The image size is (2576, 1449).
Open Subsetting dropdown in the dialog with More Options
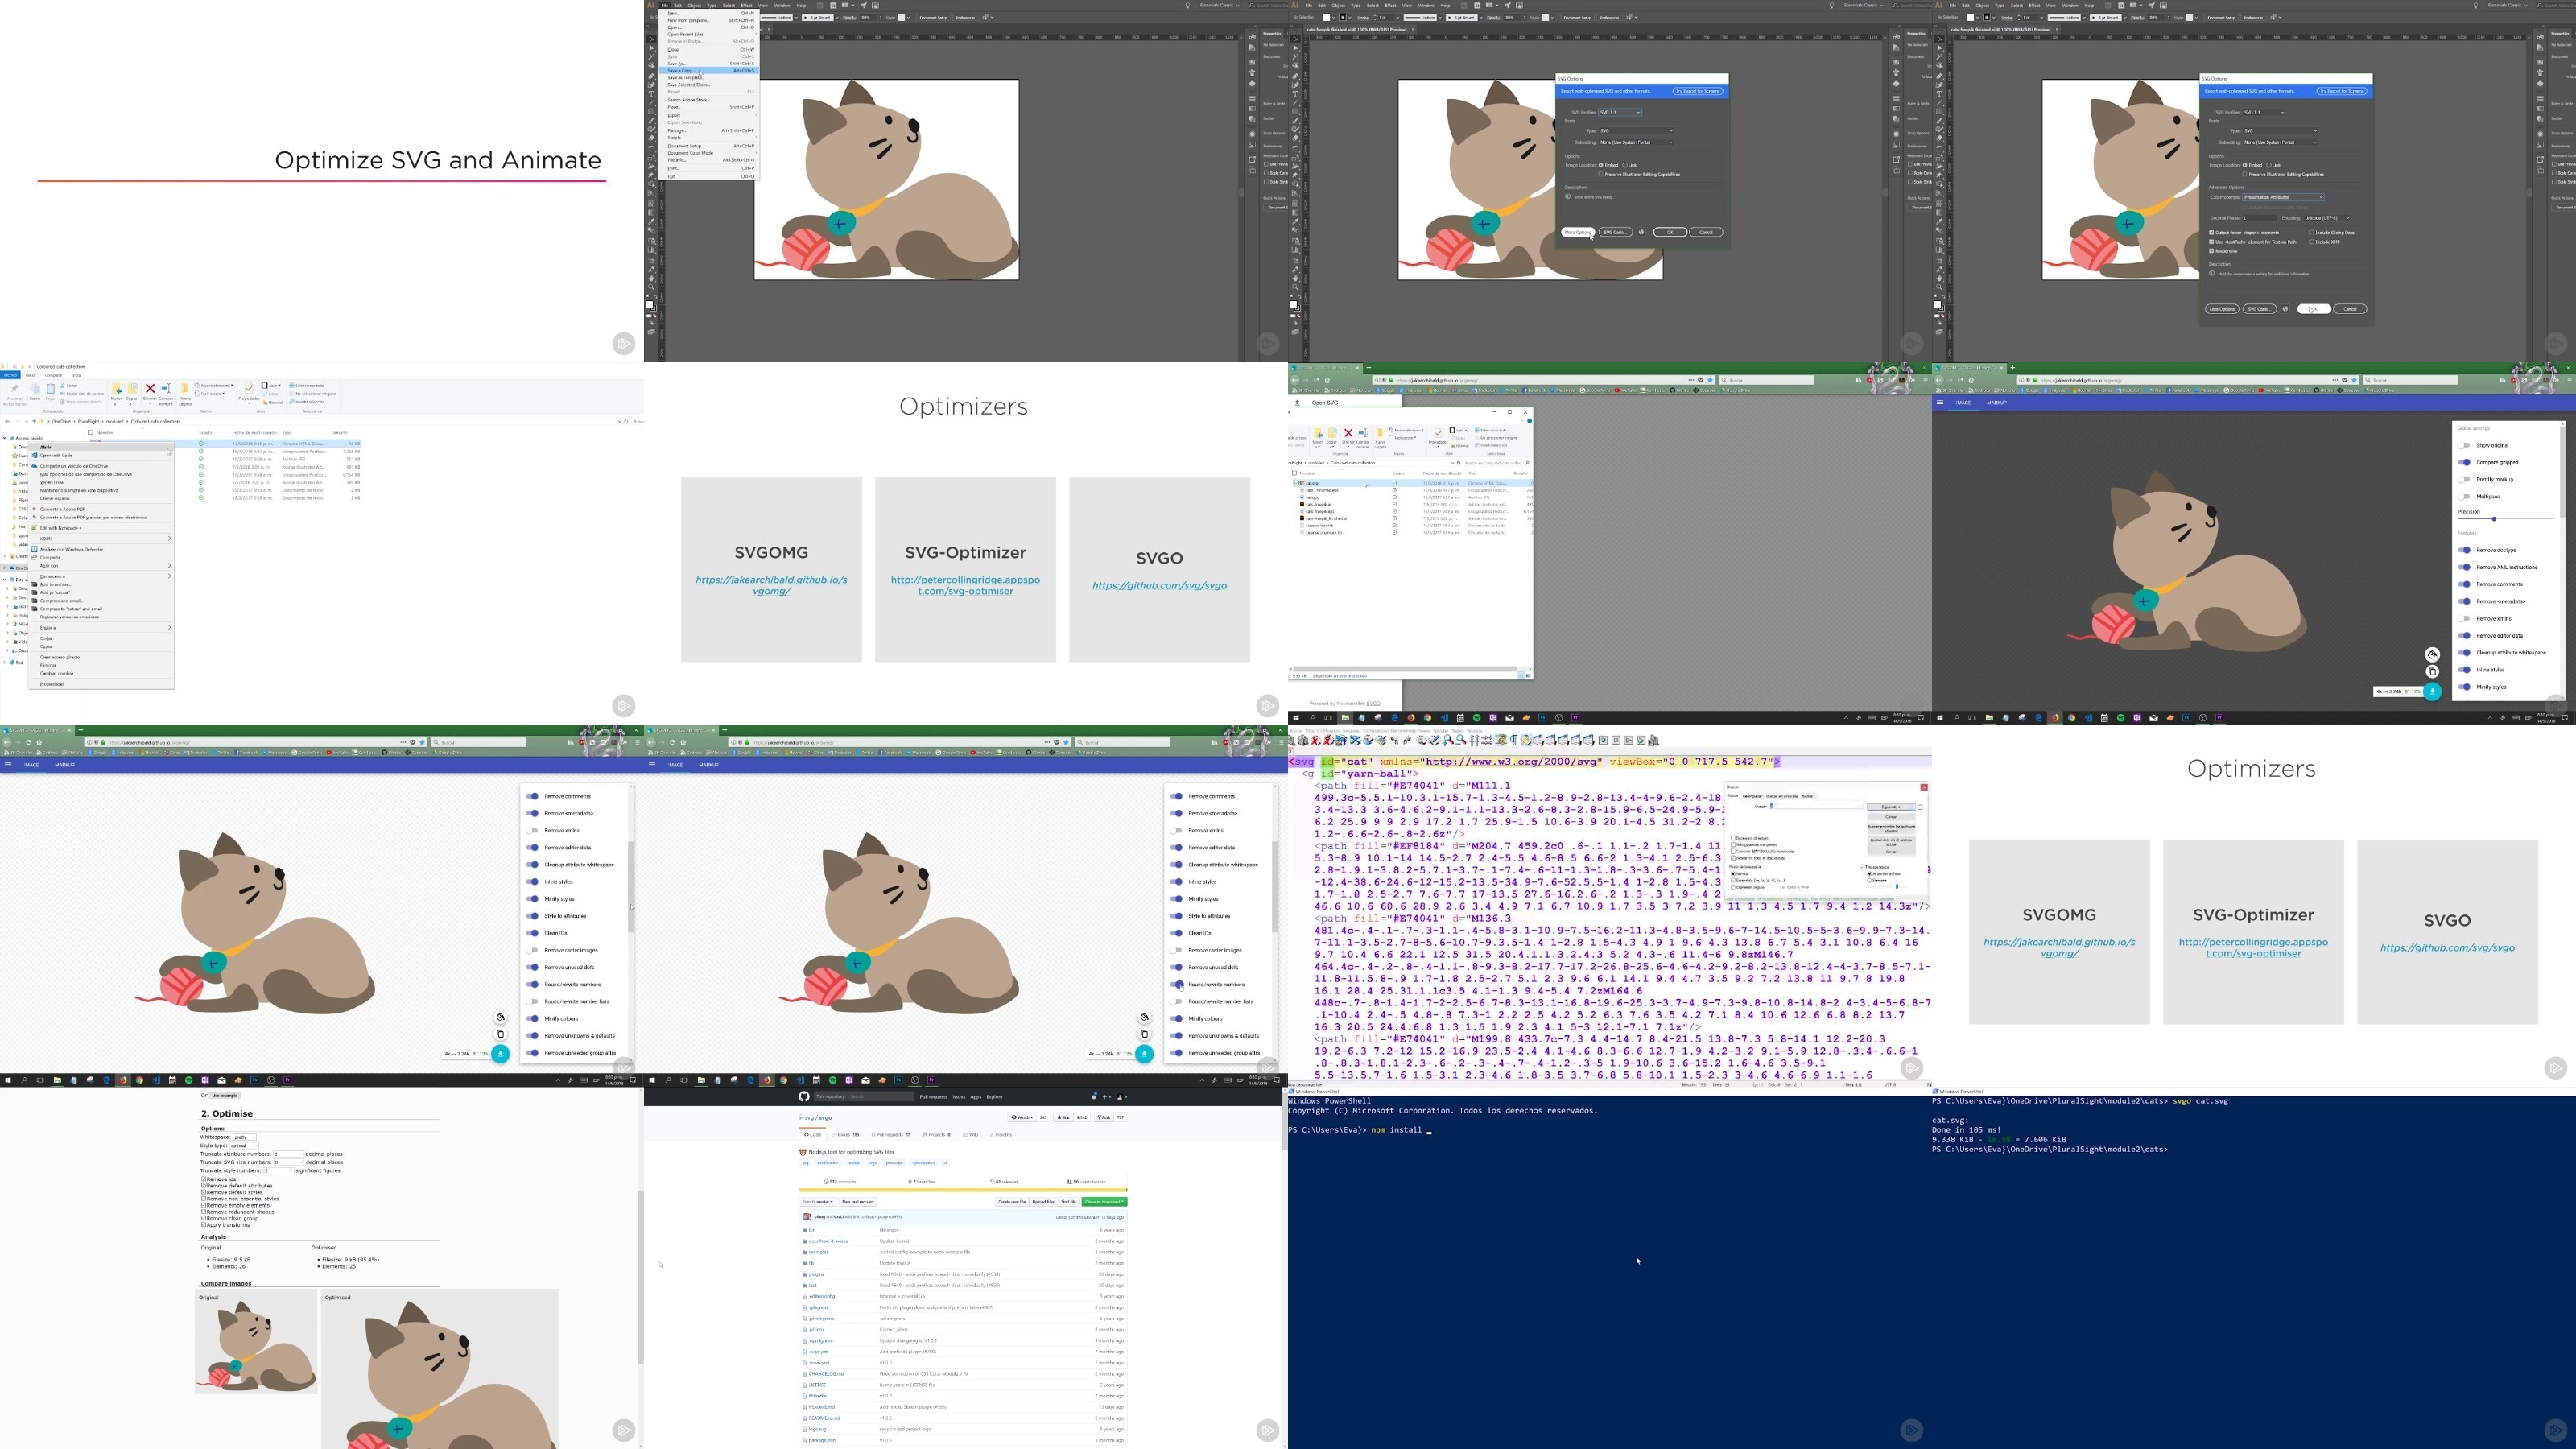point(1637,142)
